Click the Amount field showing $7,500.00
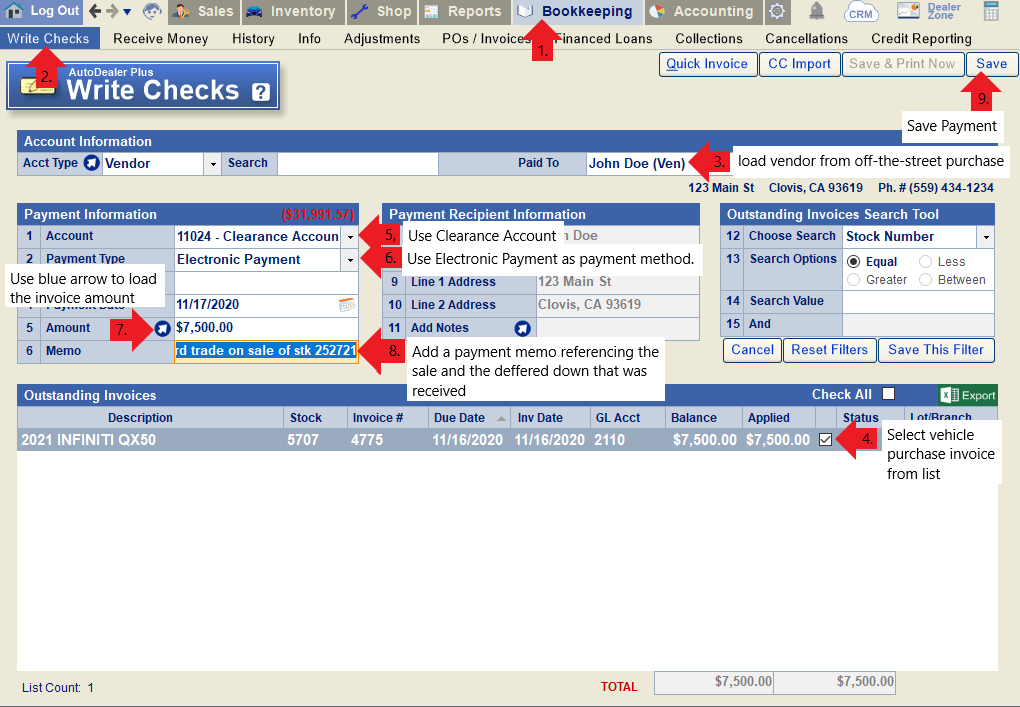 tap(266, 328)
